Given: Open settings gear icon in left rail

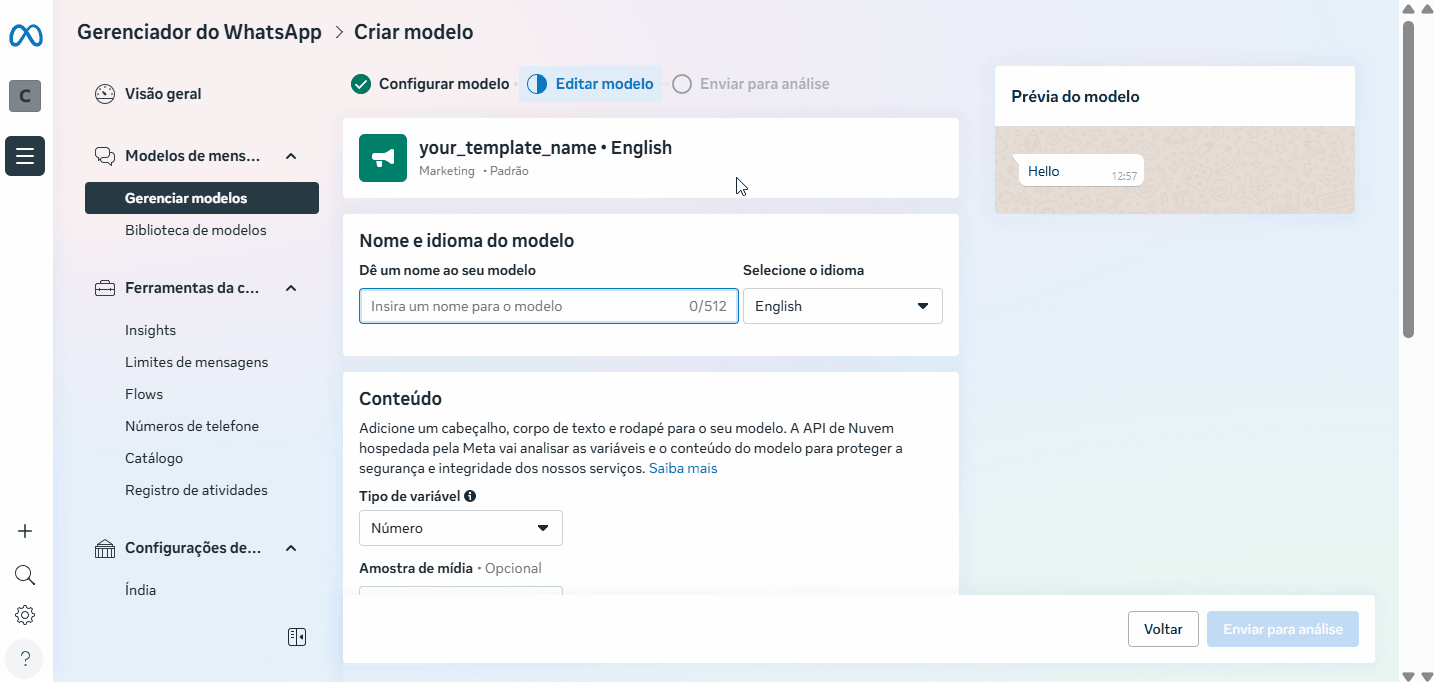Looking at the screenshot, I should [25, 615].
